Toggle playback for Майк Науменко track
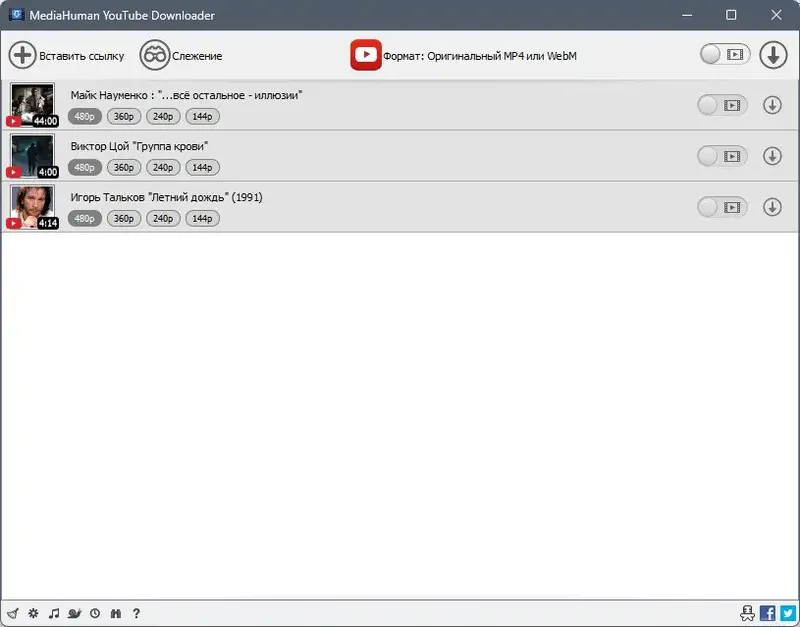800x627 pixels. [x=722, y=104]
